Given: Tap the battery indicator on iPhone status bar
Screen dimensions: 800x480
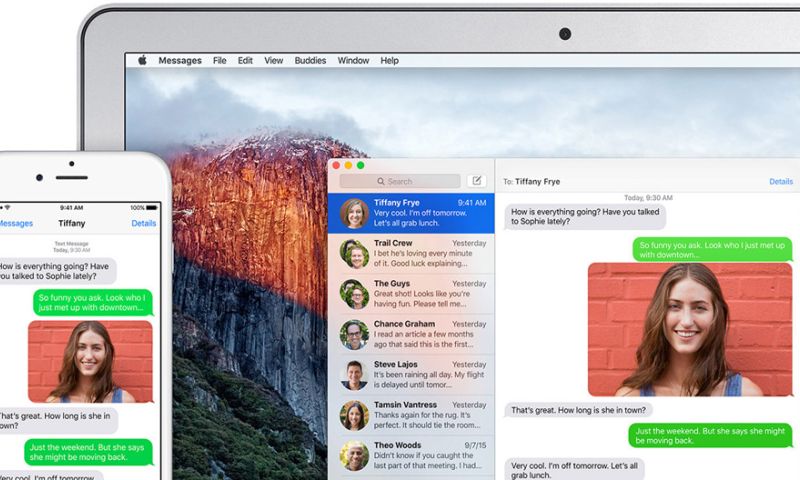Looking at the screenshot, I should pyautogui.click(x=152, y=208).
